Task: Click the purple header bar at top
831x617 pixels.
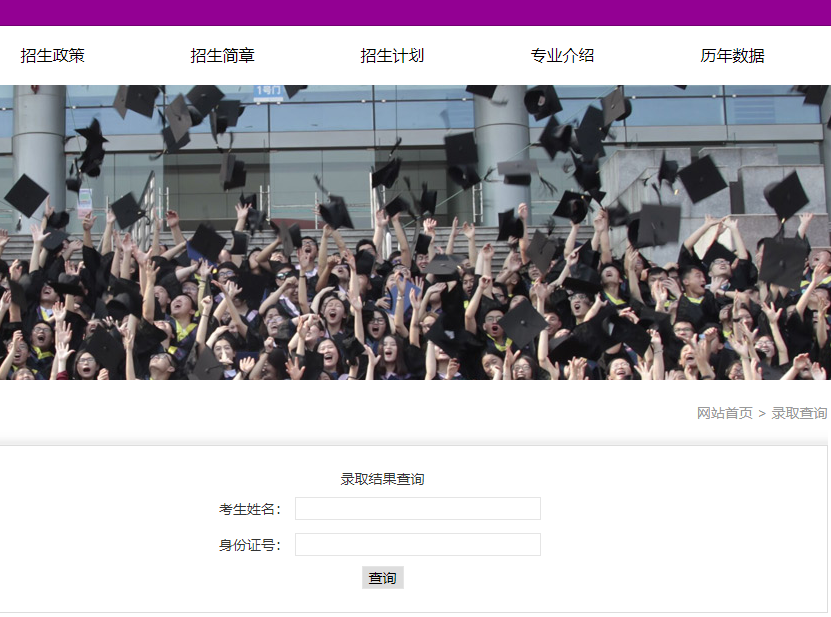Action: [x=415, y=12]
